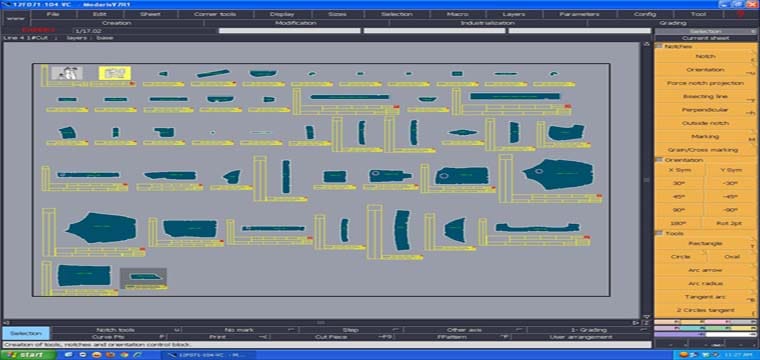Toggle the Curve Pts option

pyautogui.click(x=109, y=337)
